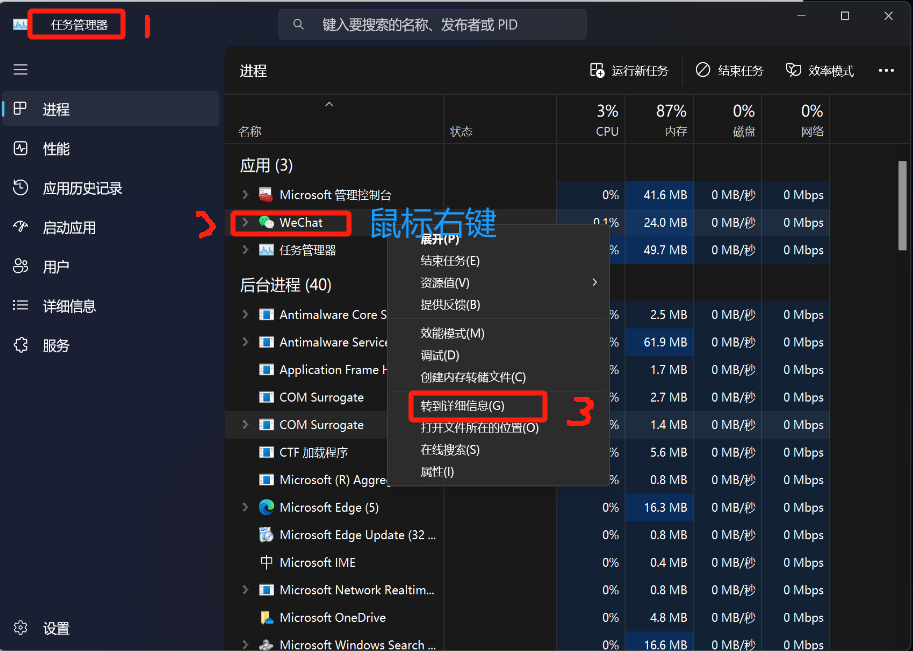Choose Provide feedback (提供反馈)
913x651 pixels.
click(498, 305)
